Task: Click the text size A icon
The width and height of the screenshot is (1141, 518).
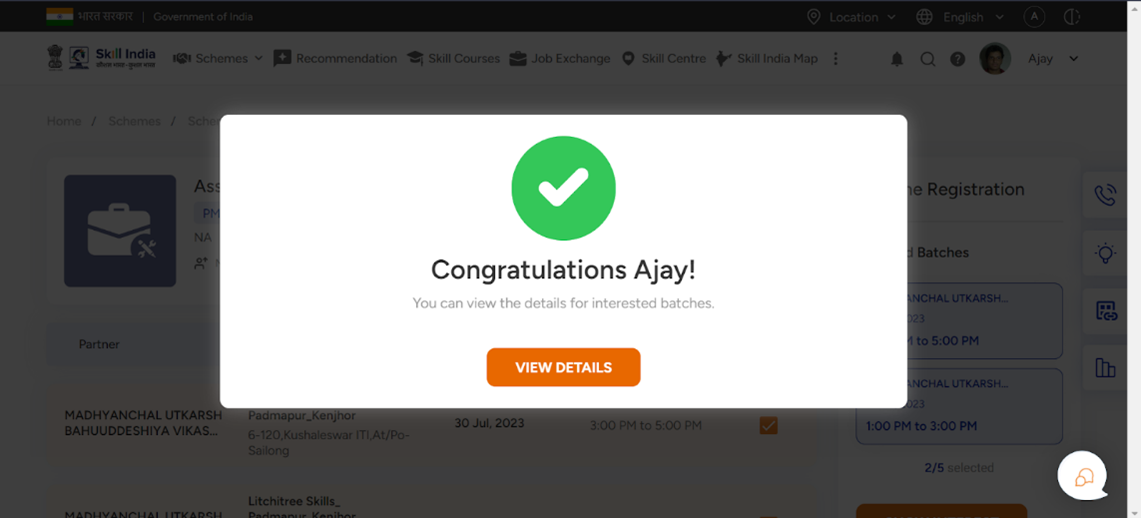Action: pos(1035,17)
